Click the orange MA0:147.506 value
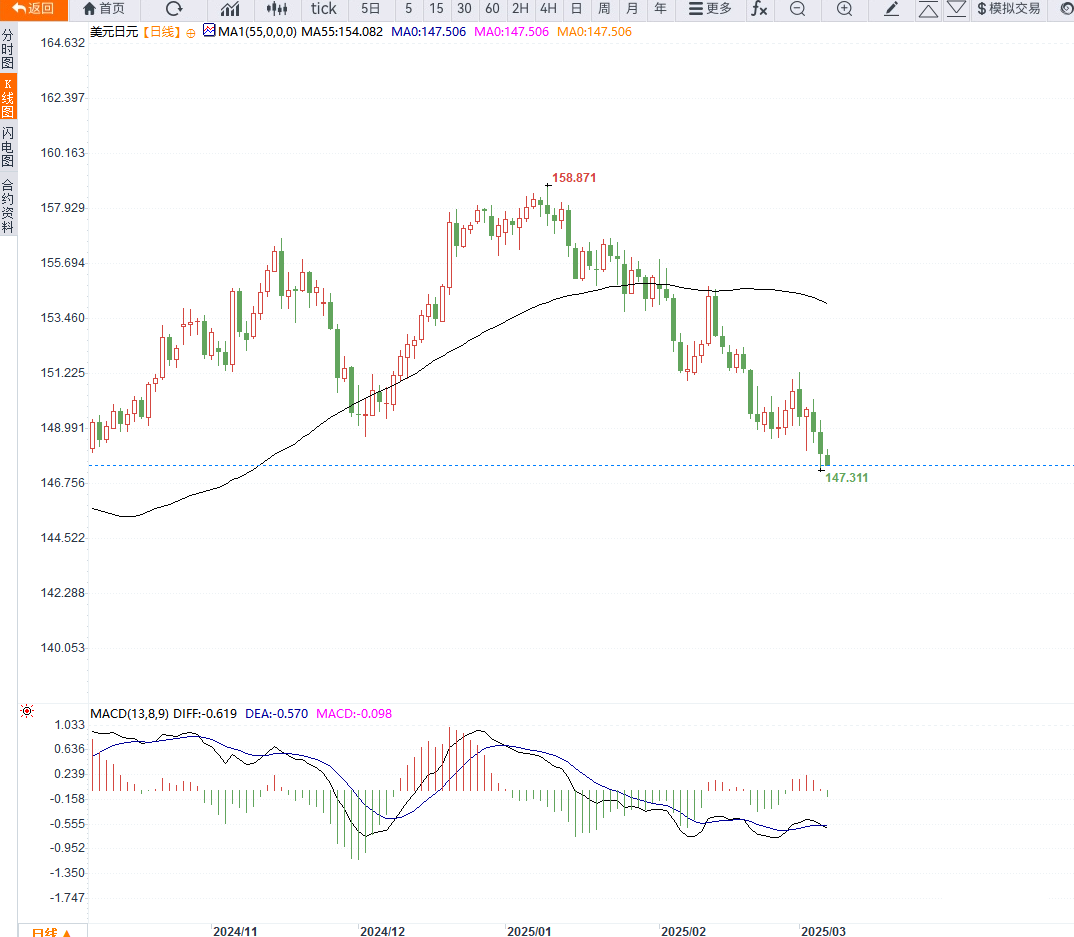This screenshot has height=937, width=1074. tap(594, 32)
